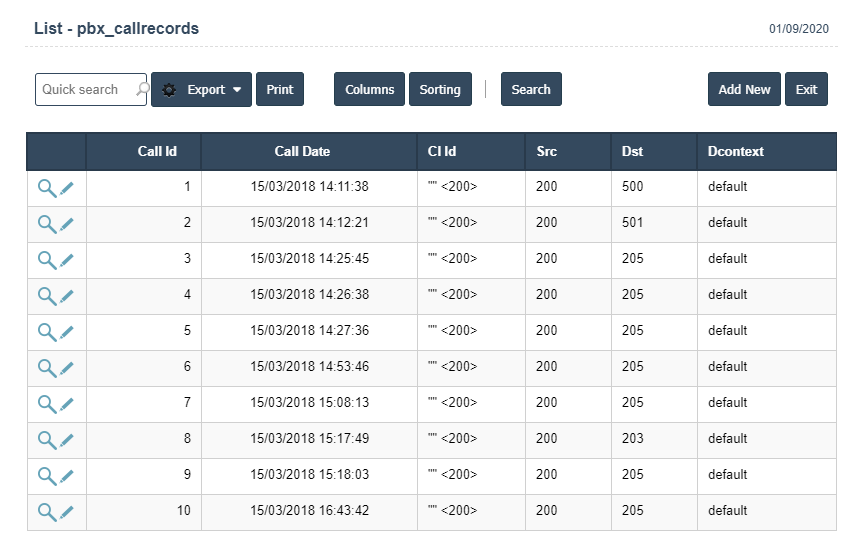This screenshot has height=541, width=855.
Task: Click the magnifier view icon for Call Id 1
Action: 46,188
